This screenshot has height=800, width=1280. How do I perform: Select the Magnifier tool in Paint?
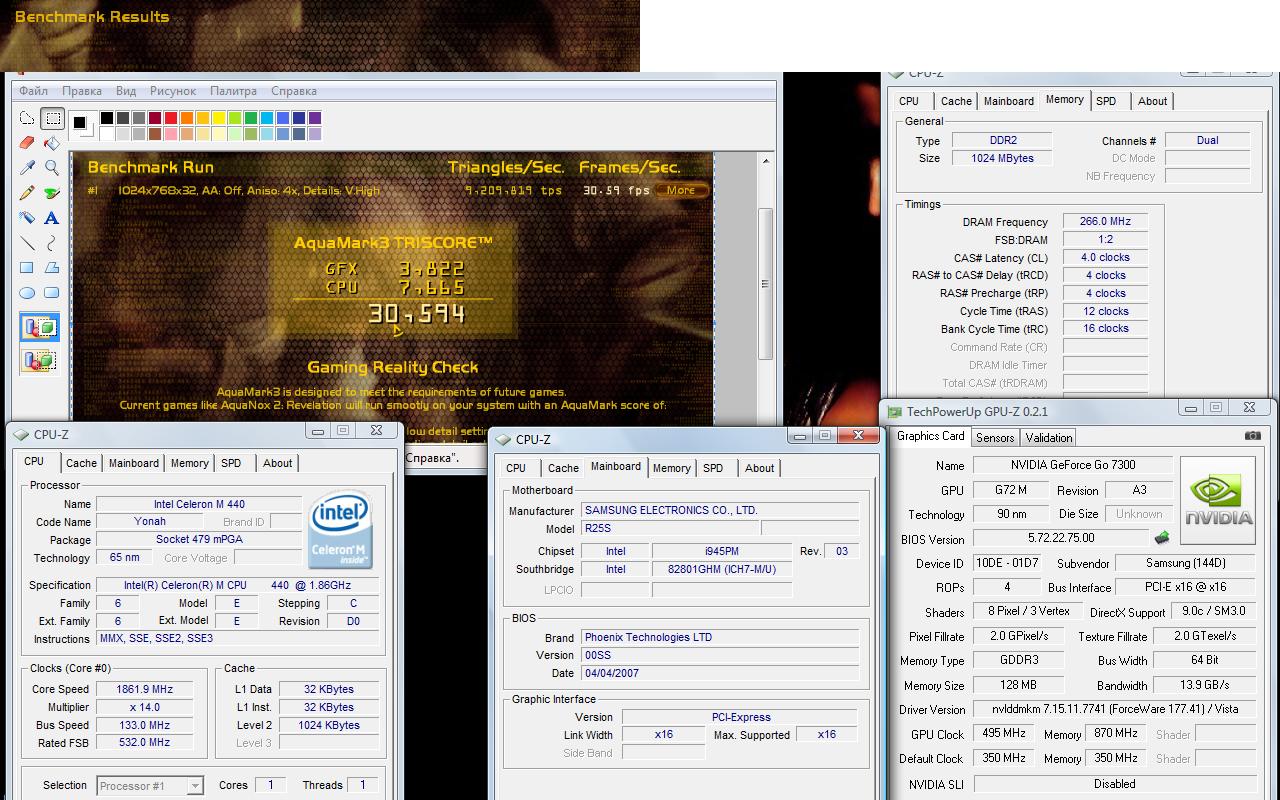click(x=52, y=168)
